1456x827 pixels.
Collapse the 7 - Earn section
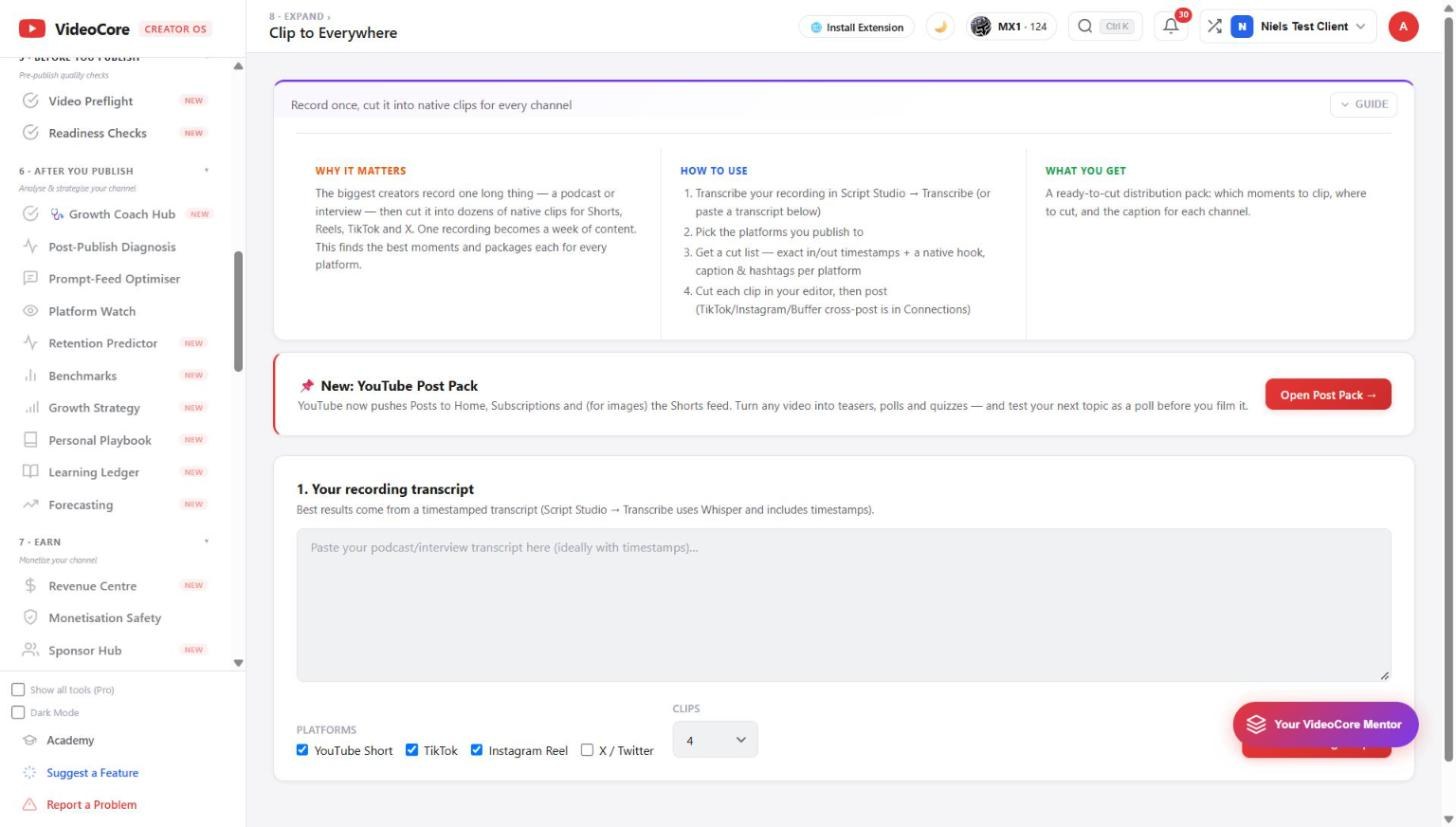(x=207, y=542)
